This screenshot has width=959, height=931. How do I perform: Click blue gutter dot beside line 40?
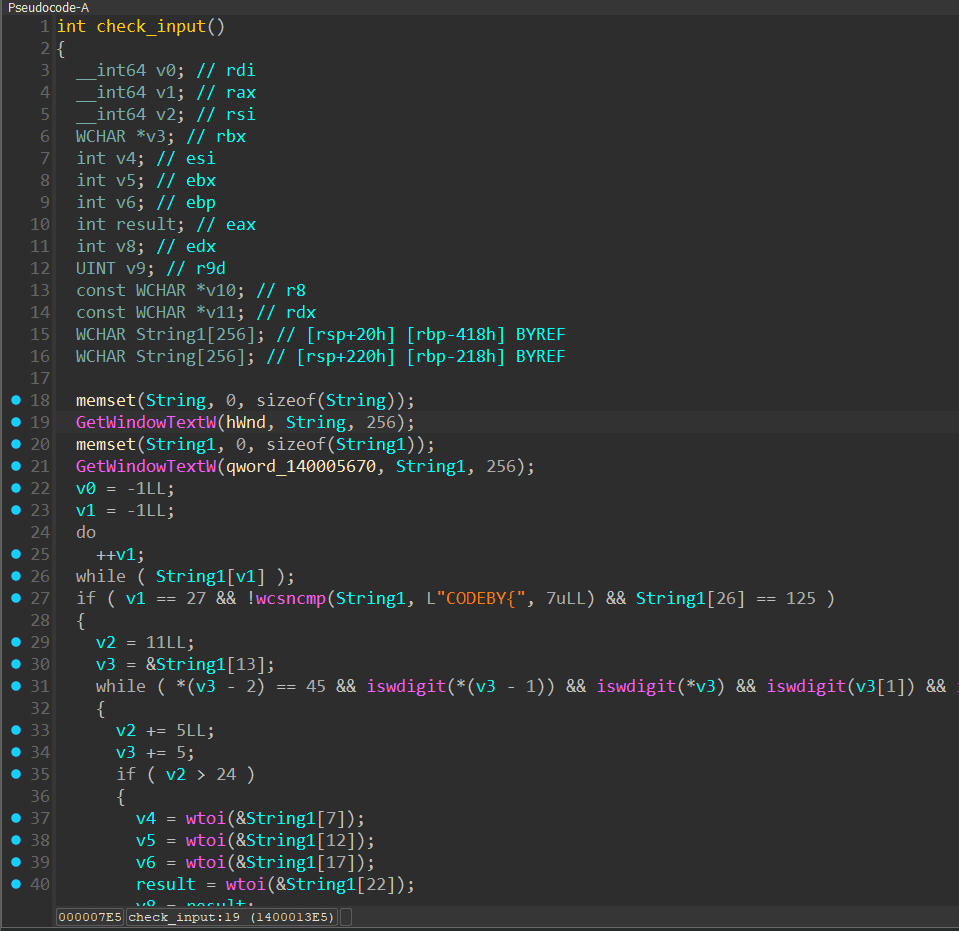click(x=15, y=884)
